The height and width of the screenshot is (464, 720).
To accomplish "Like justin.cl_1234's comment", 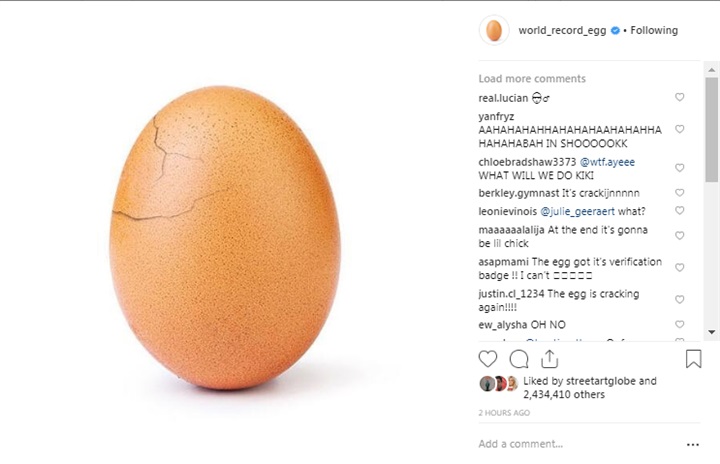I will pyautogui.click(x=680, y=300).
